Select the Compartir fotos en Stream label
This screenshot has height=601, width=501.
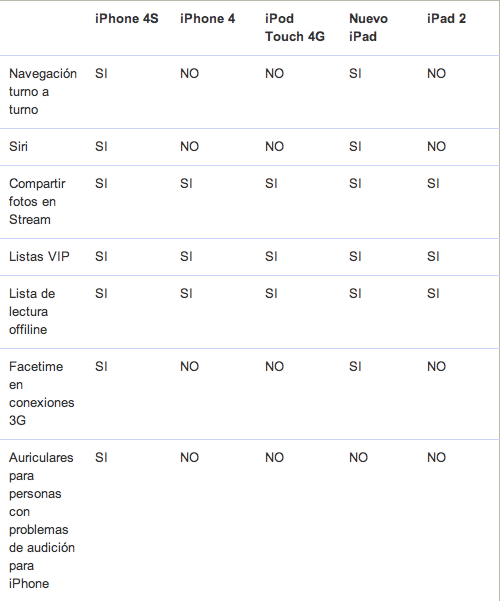point(37,202)
